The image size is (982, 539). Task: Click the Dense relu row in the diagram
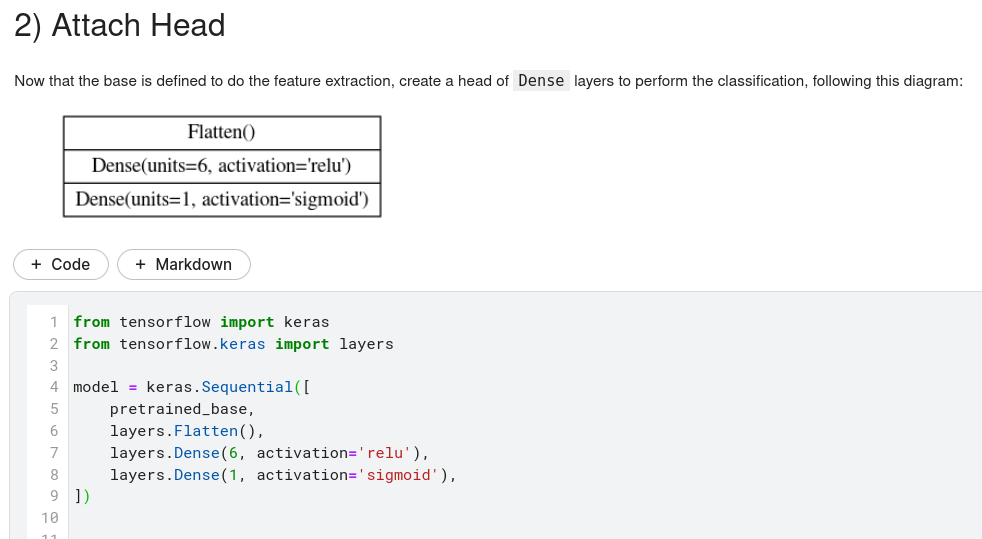tap(222, 165)
